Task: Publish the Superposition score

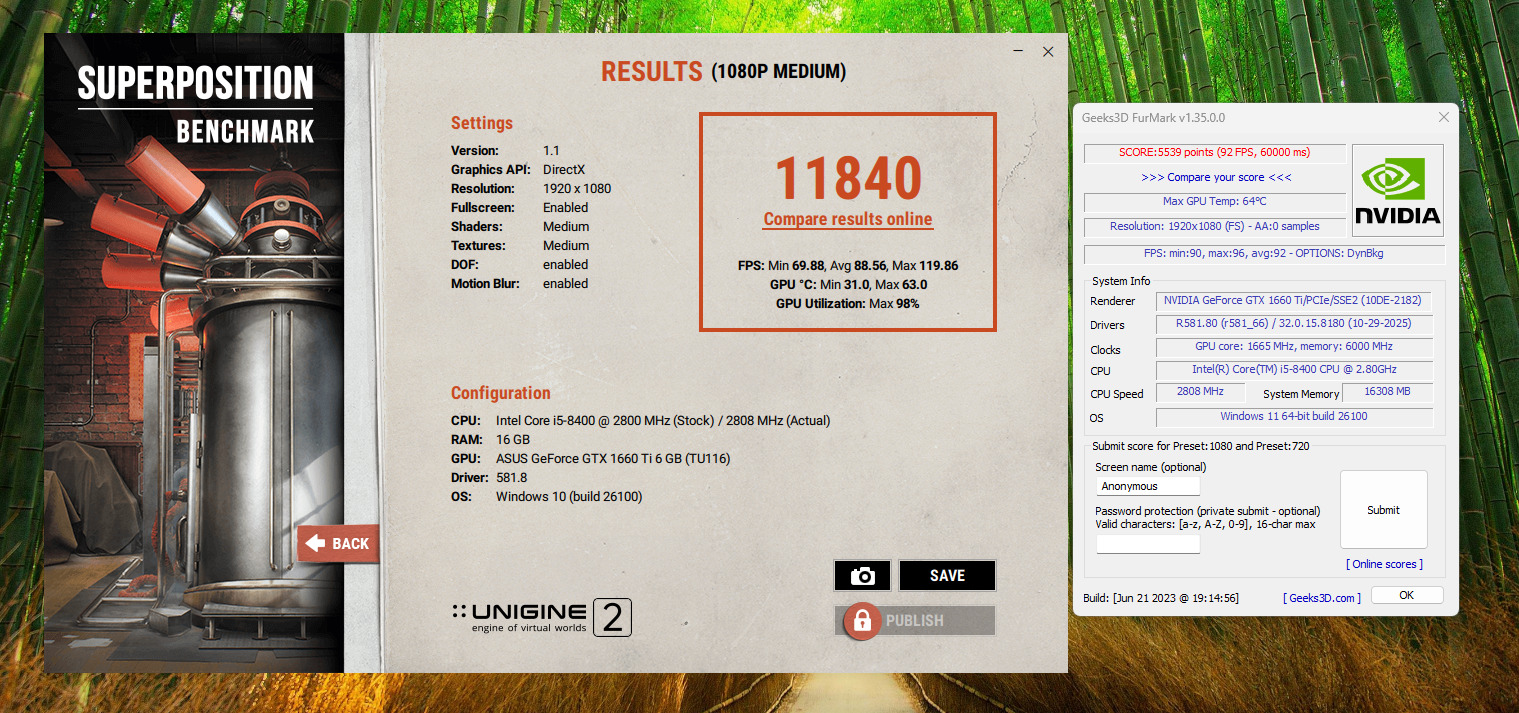Action: click(915, 621)
